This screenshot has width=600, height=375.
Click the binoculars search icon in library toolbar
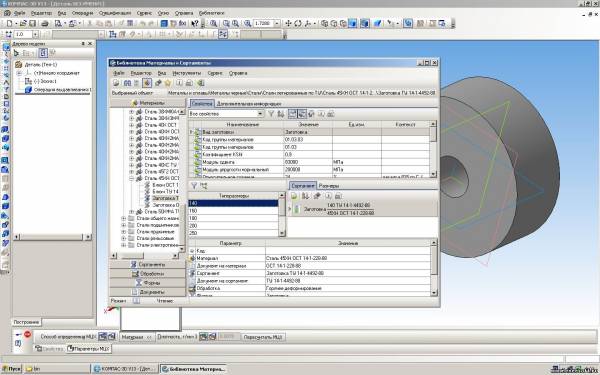(x=127, y=83)
